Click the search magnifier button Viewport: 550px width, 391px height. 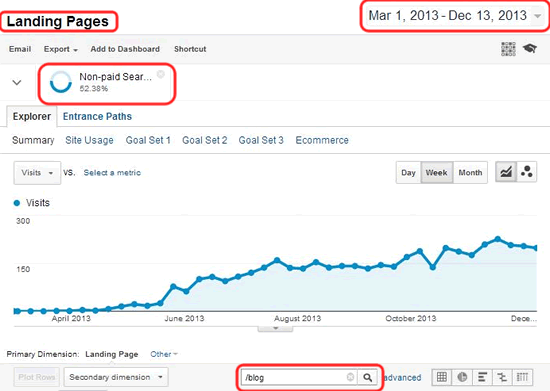tap(367, 377)
